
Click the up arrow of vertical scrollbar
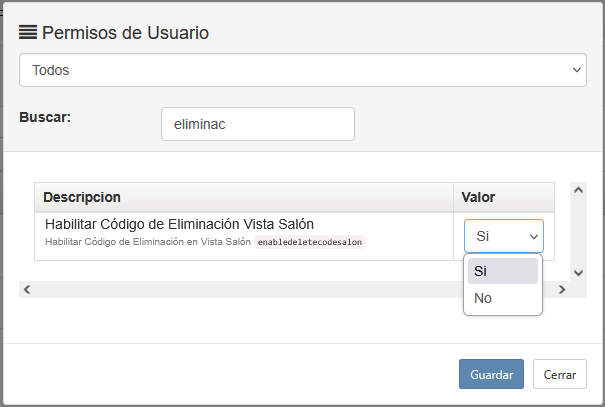point(578,190)
